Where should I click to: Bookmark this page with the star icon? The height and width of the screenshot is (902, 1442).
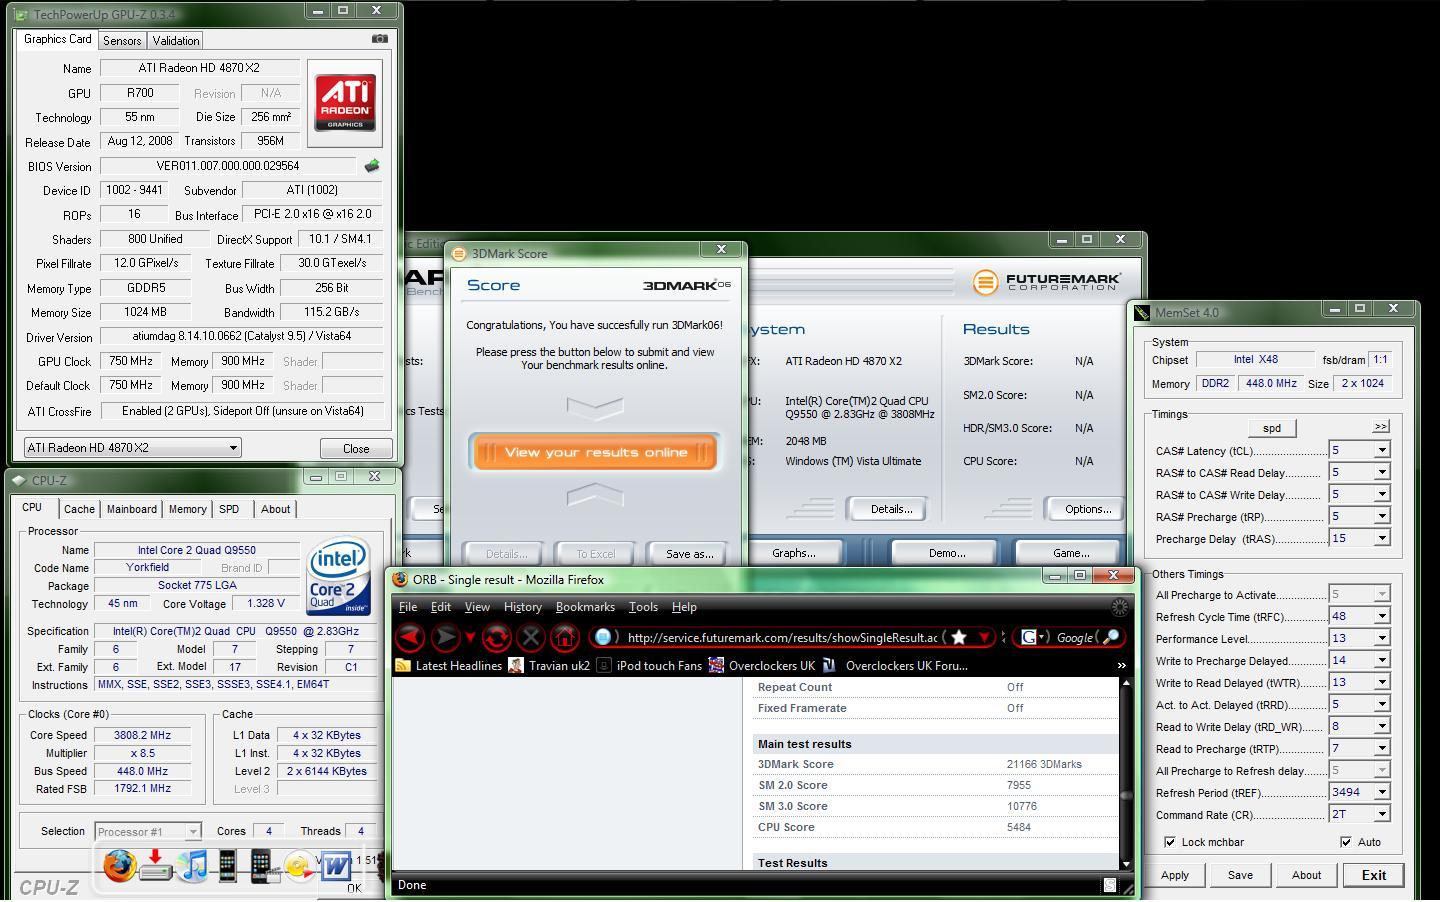[x=959, y=637]
